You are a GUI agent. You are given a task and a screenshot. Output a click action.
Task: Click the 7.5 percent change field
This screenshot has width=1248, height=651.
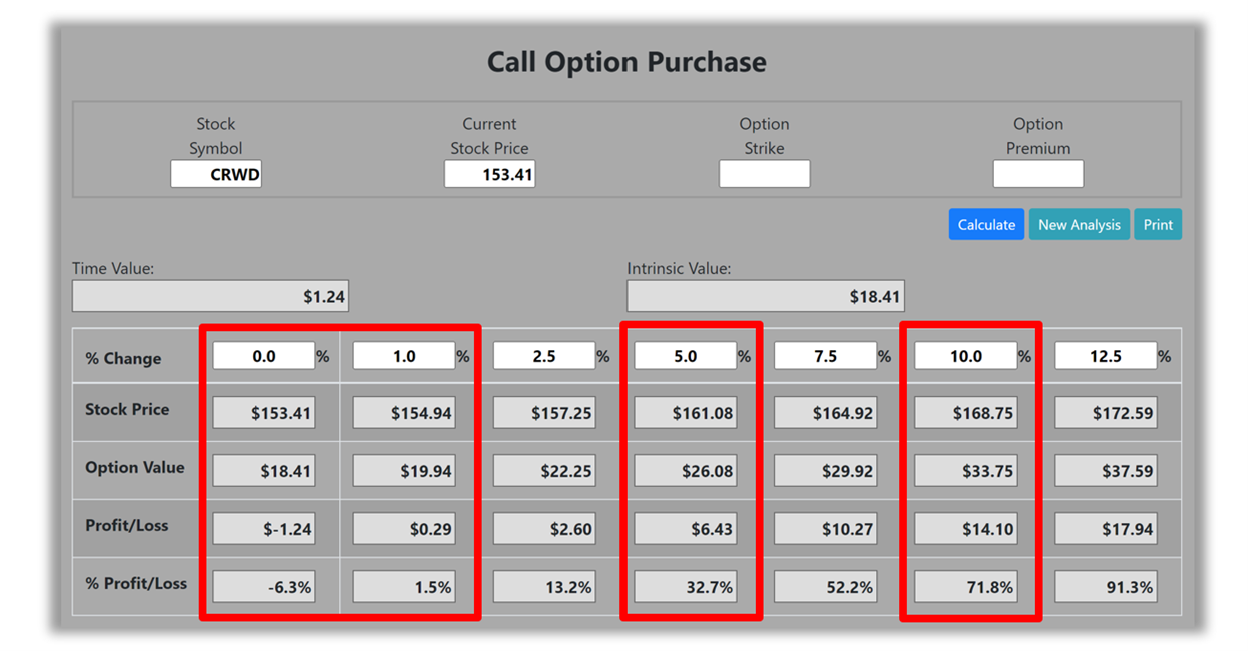click(826, 356)
